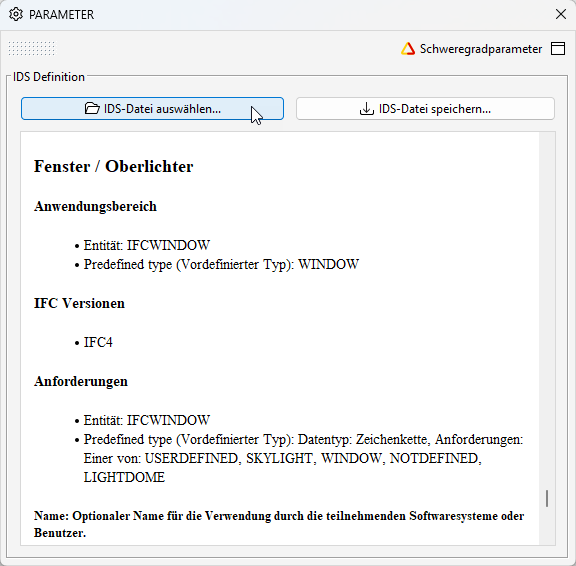Click the Schweregradparameter warning triangle icon
Screen dimensions: 576x566
408,49
